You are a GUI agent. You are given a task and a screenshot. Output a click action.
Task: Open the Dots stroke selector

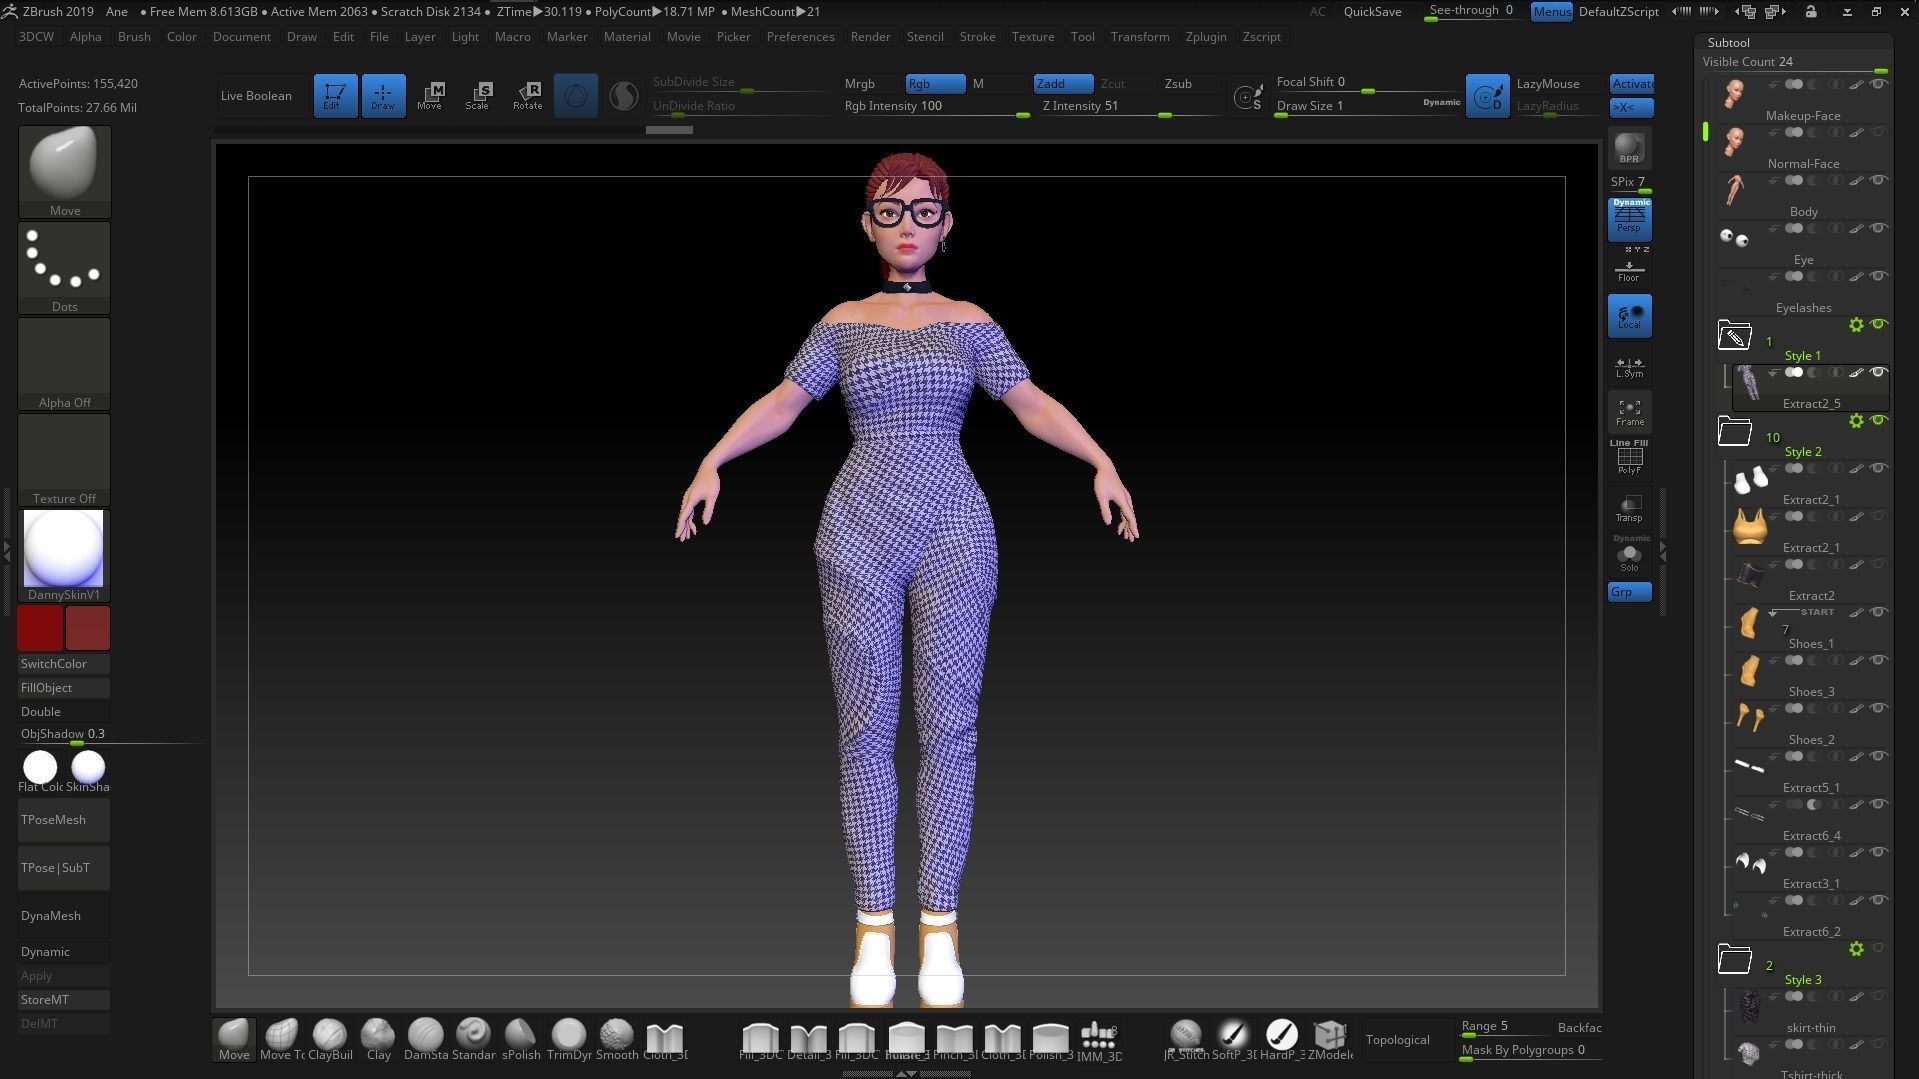(64, 268)
